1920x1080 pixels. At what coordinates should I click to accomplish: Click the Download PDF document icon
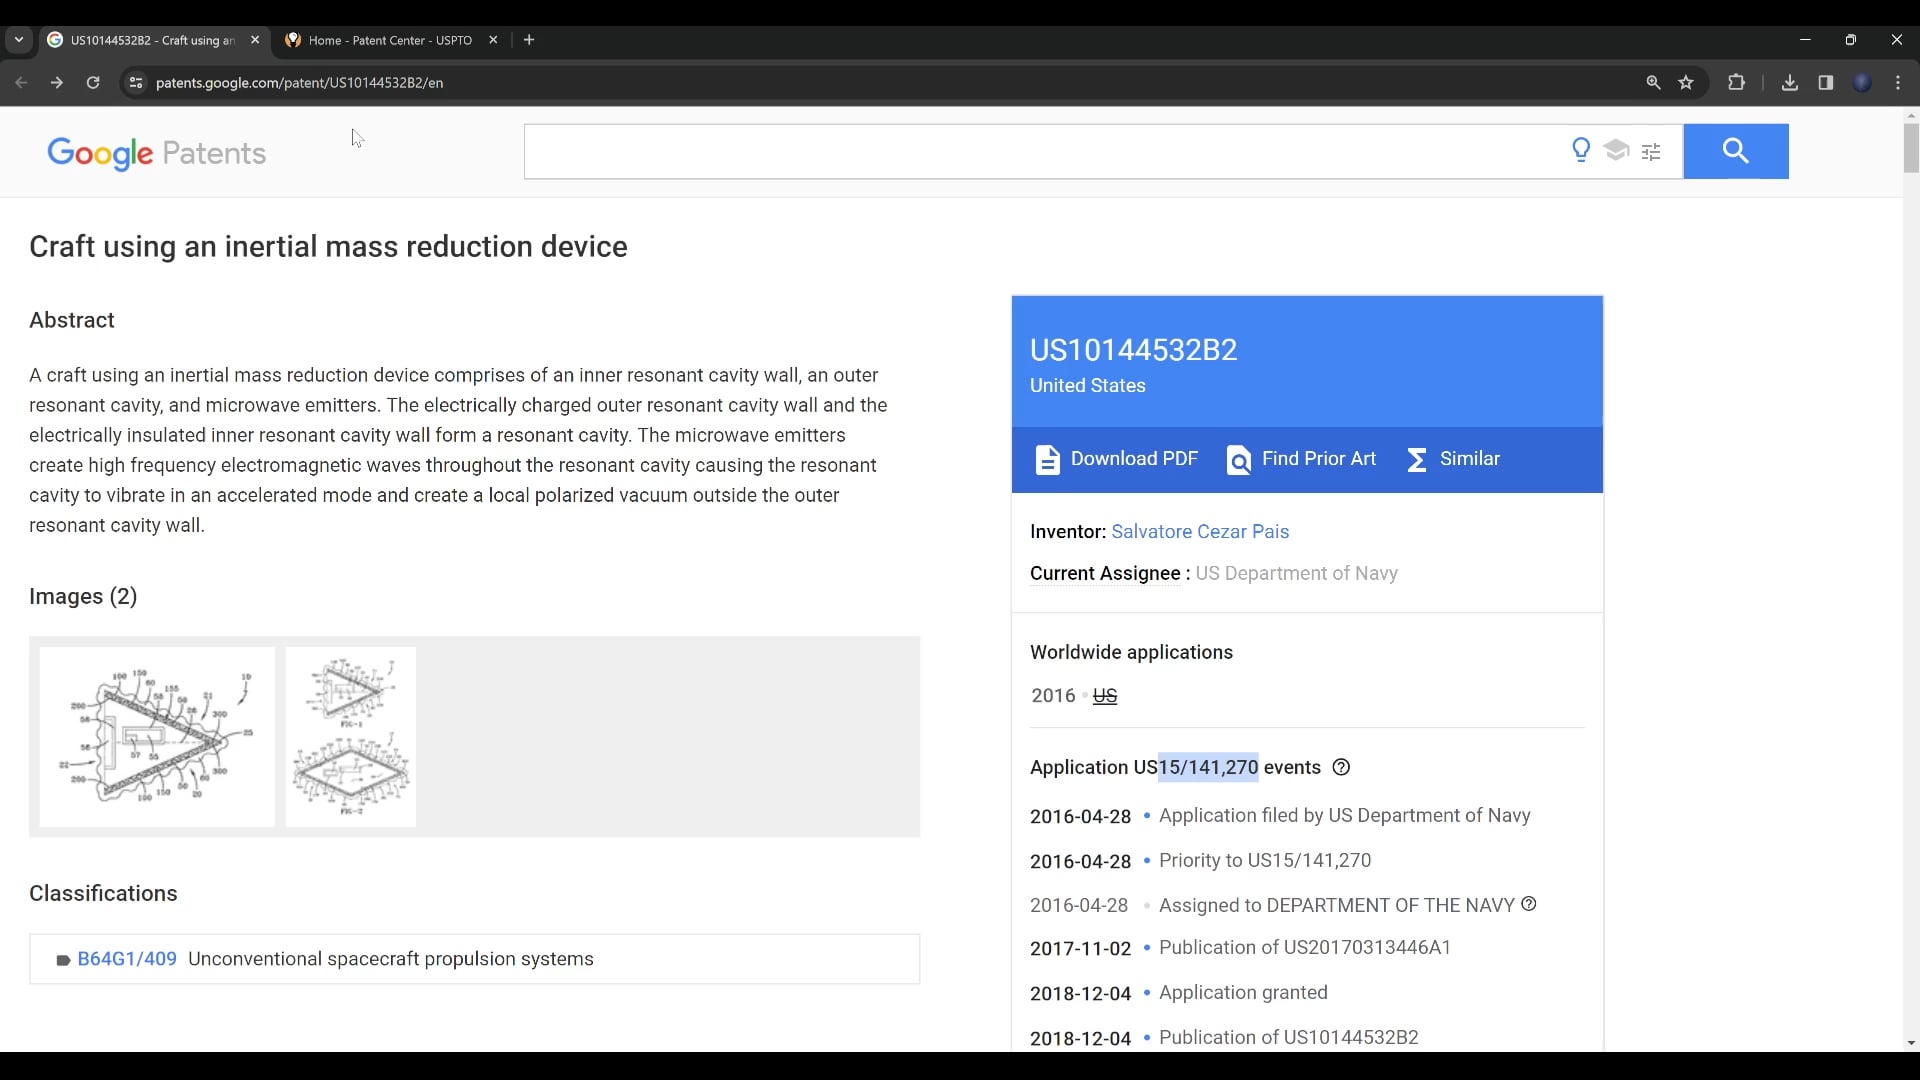click(1047, 459)
